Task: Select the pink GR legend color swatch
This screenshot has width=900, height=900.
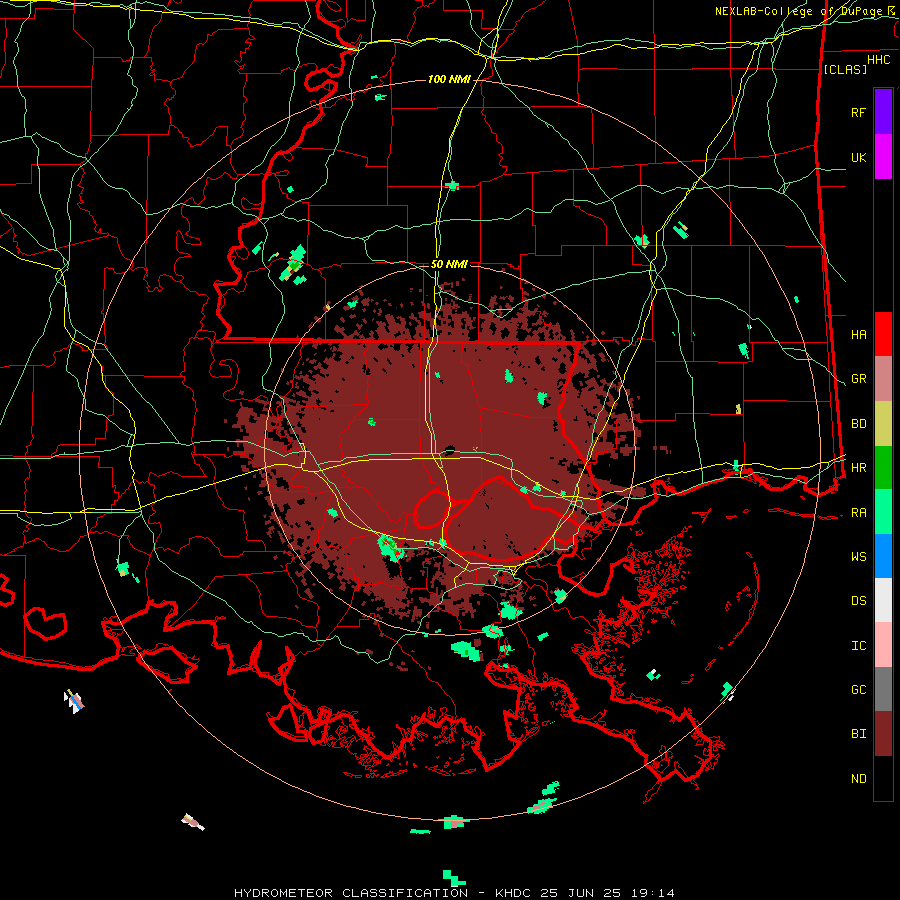Action: click(x=883, y=379)
